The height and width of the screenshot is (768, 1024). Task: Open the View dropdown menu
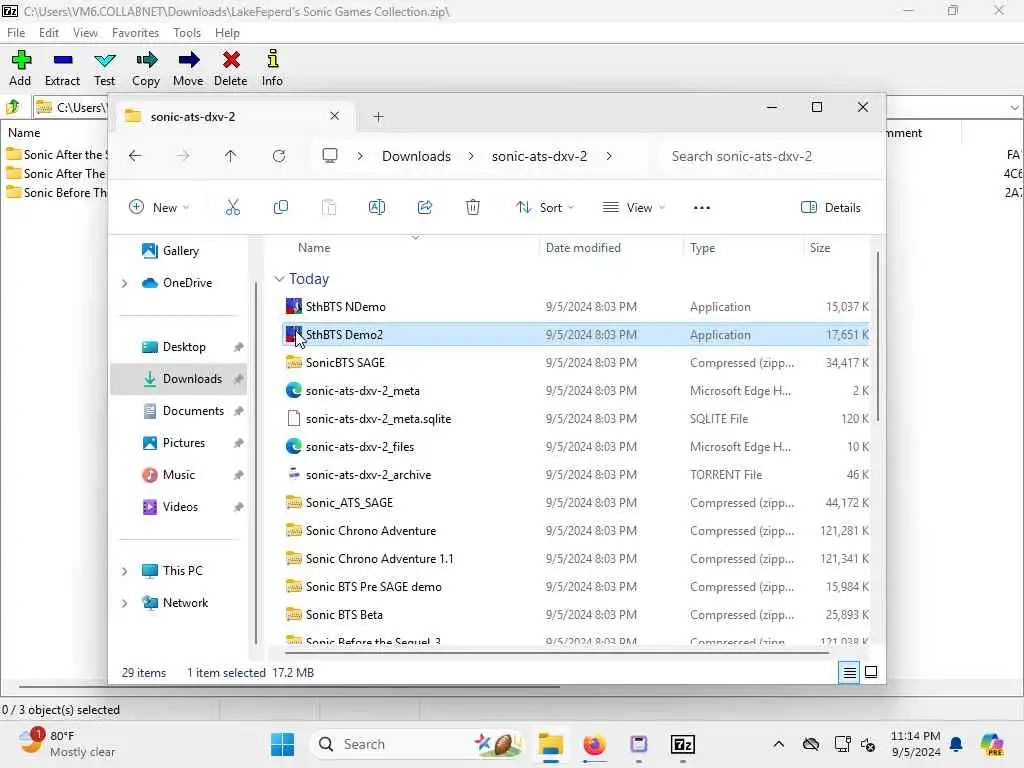[633, 208]
